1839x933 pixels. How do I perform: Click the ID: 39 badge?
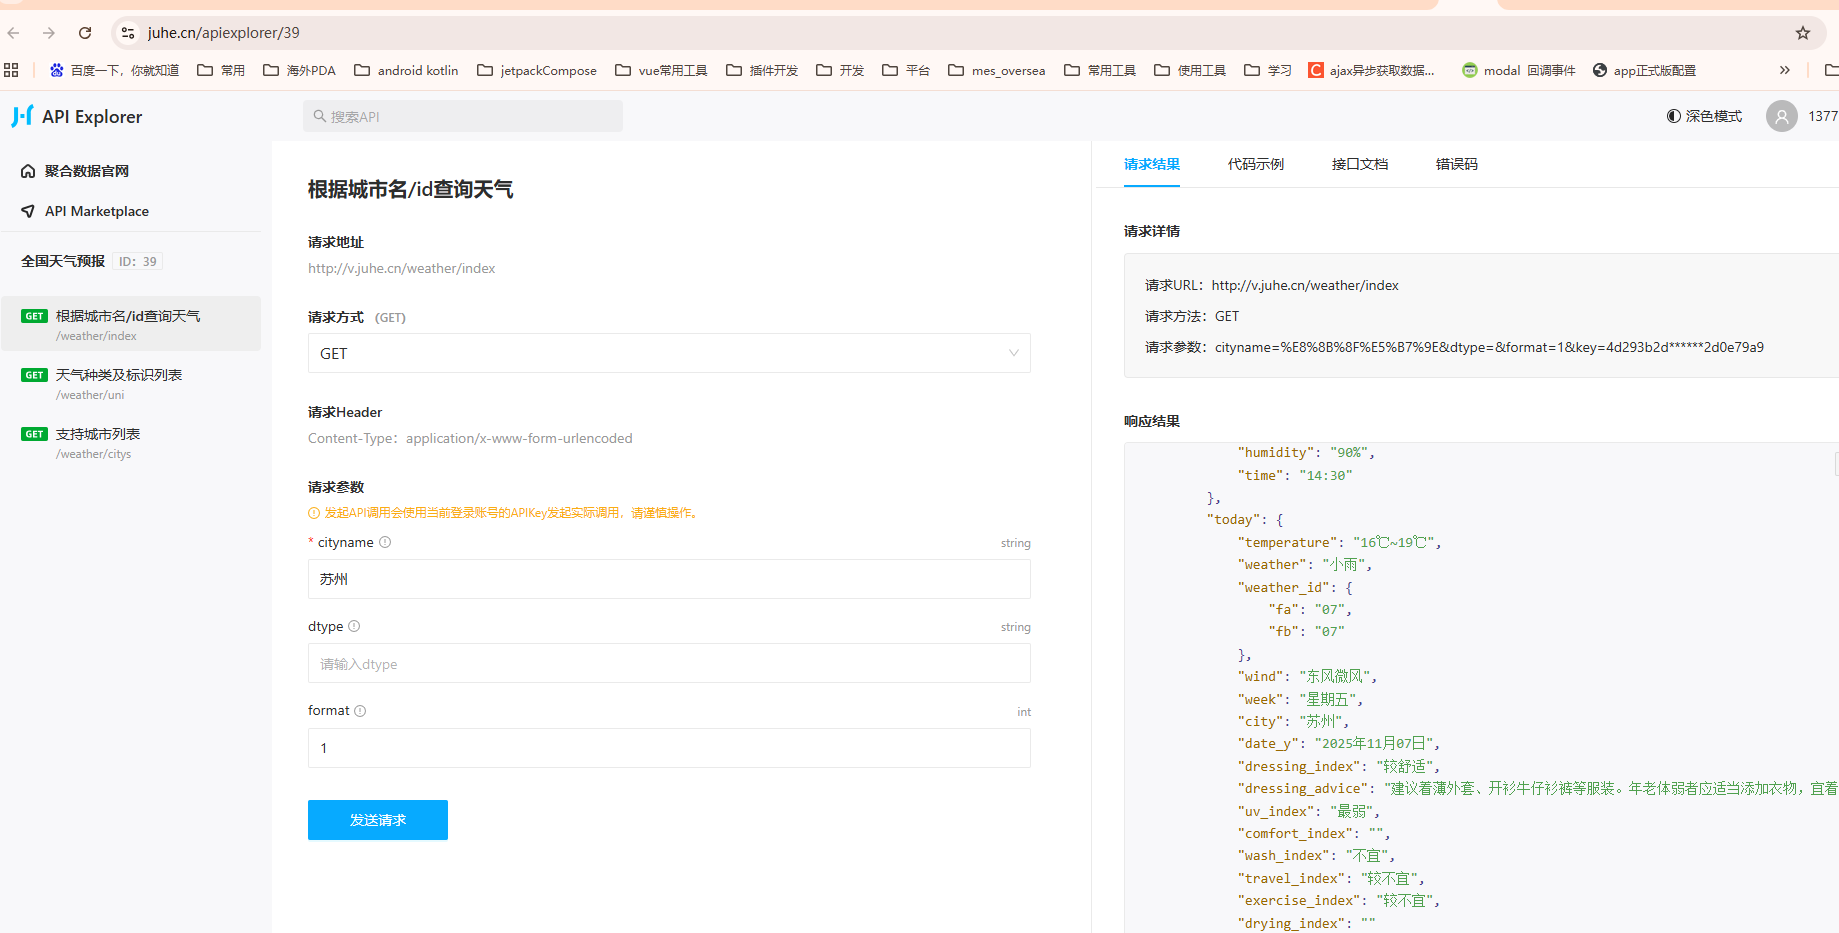pyautogui.click(x=138, y=261)
